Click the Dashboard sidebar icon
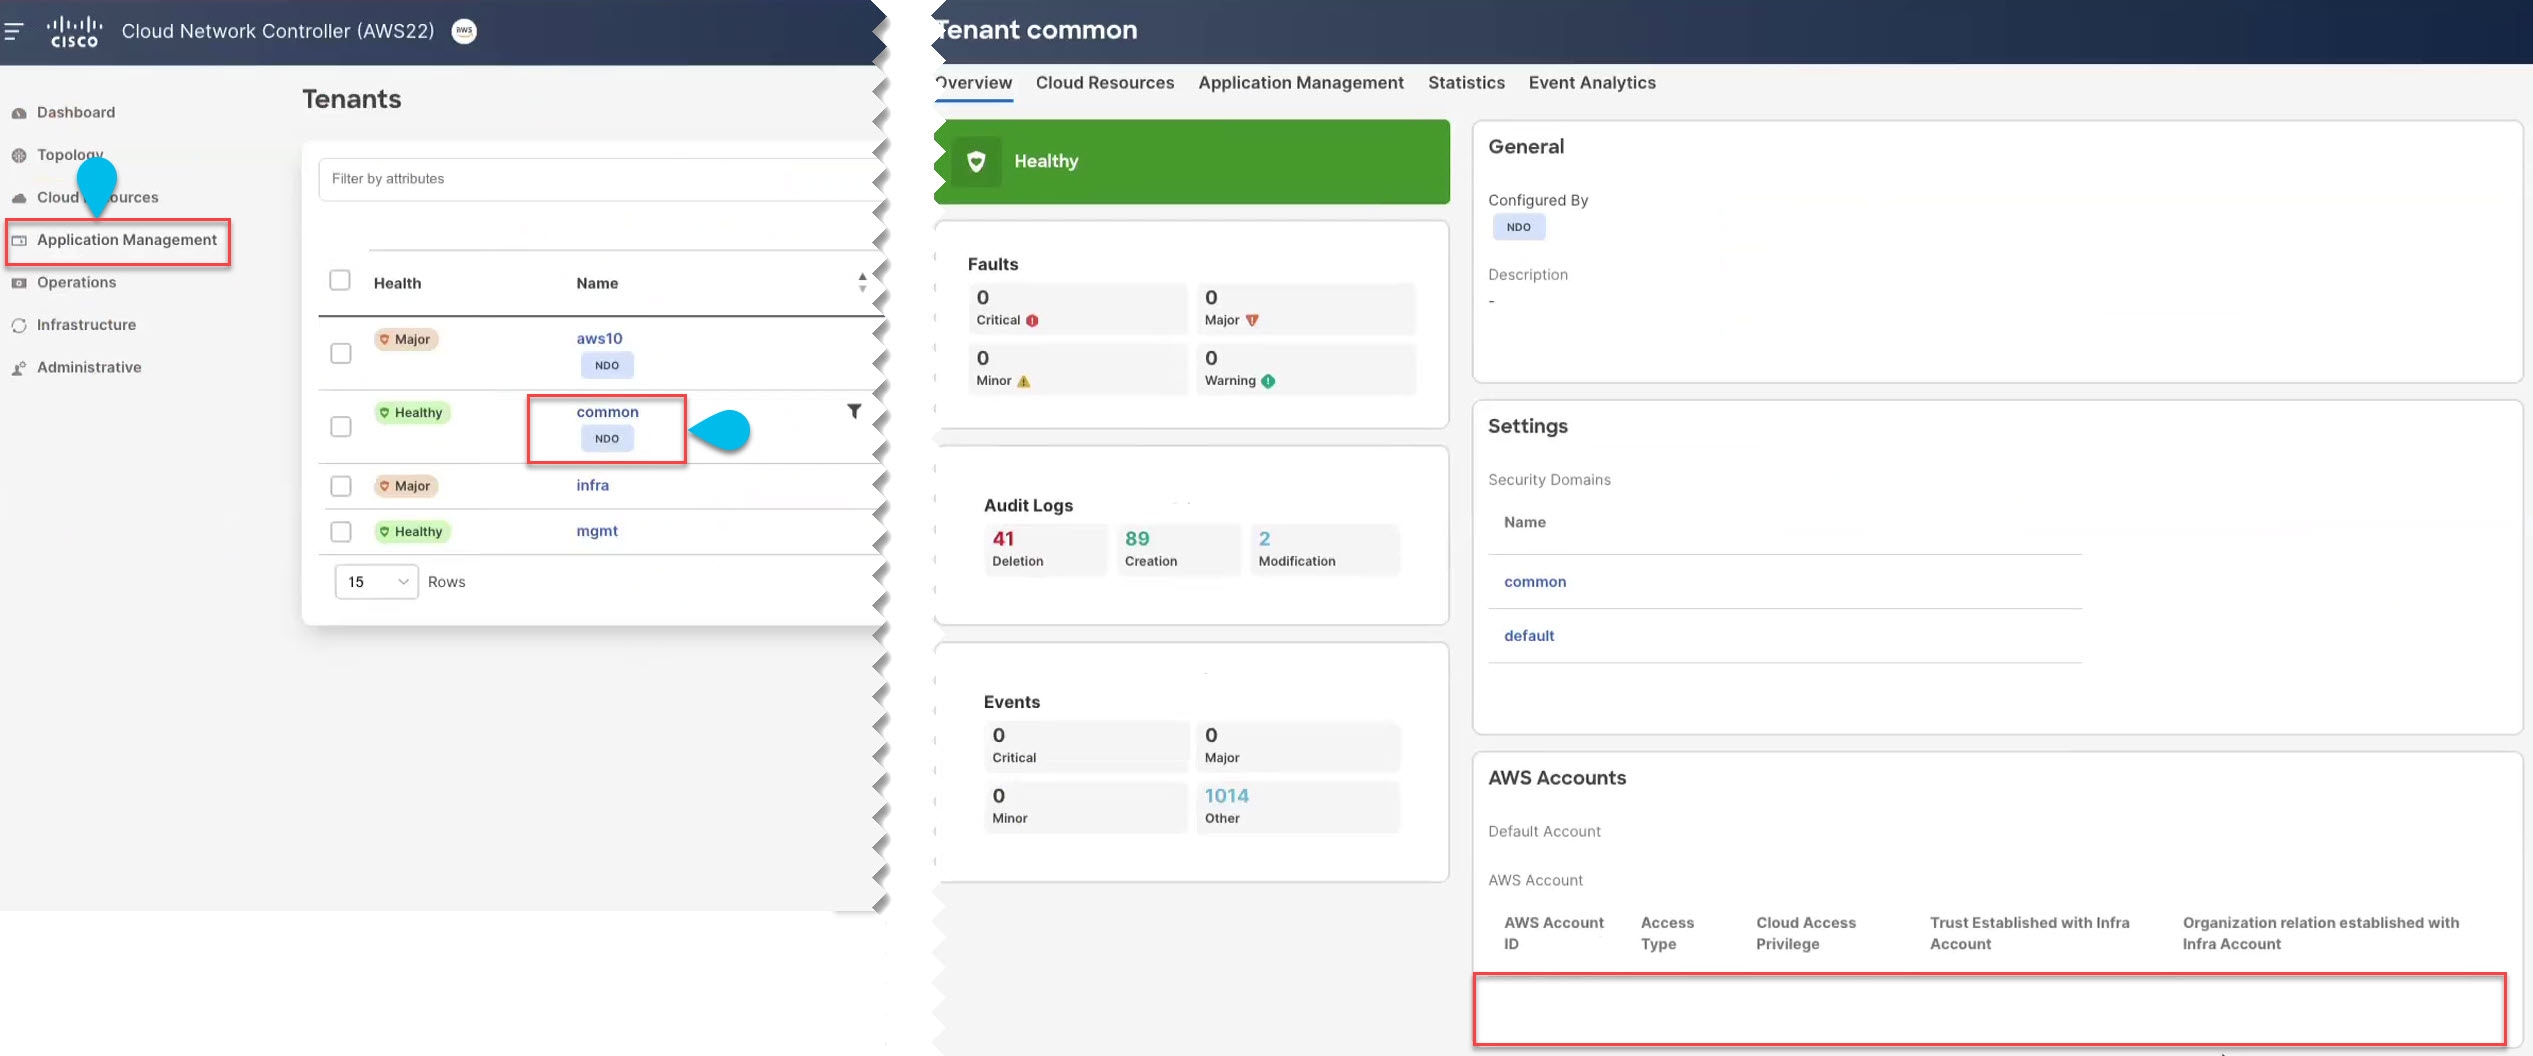Image resolution: width=2533 pixels, height=1056 pixels. tap(19, 113)
